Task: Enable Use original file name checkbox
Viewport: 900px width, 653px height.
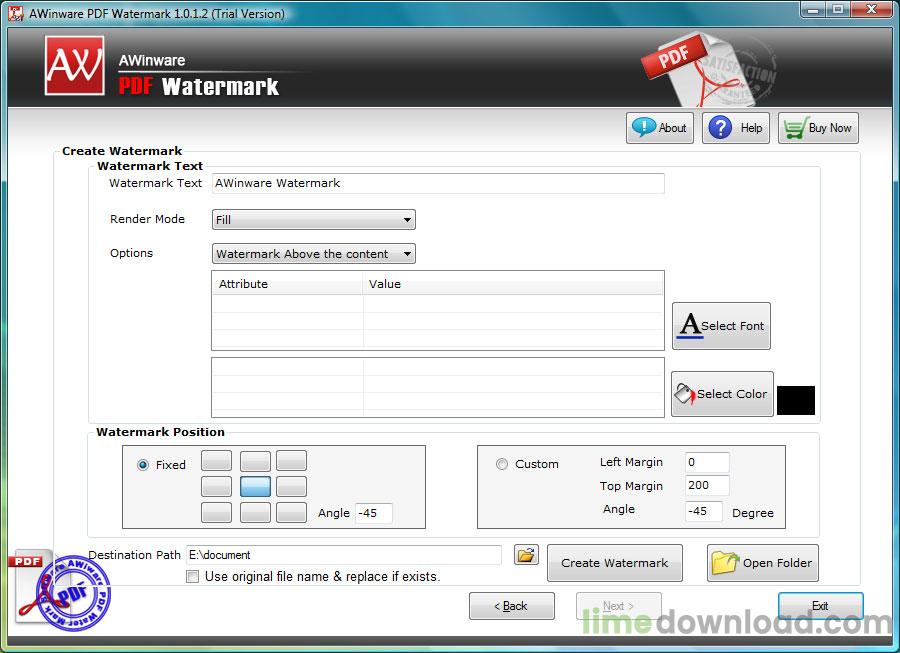Action: pyautogui.click(x=193, y=576)
